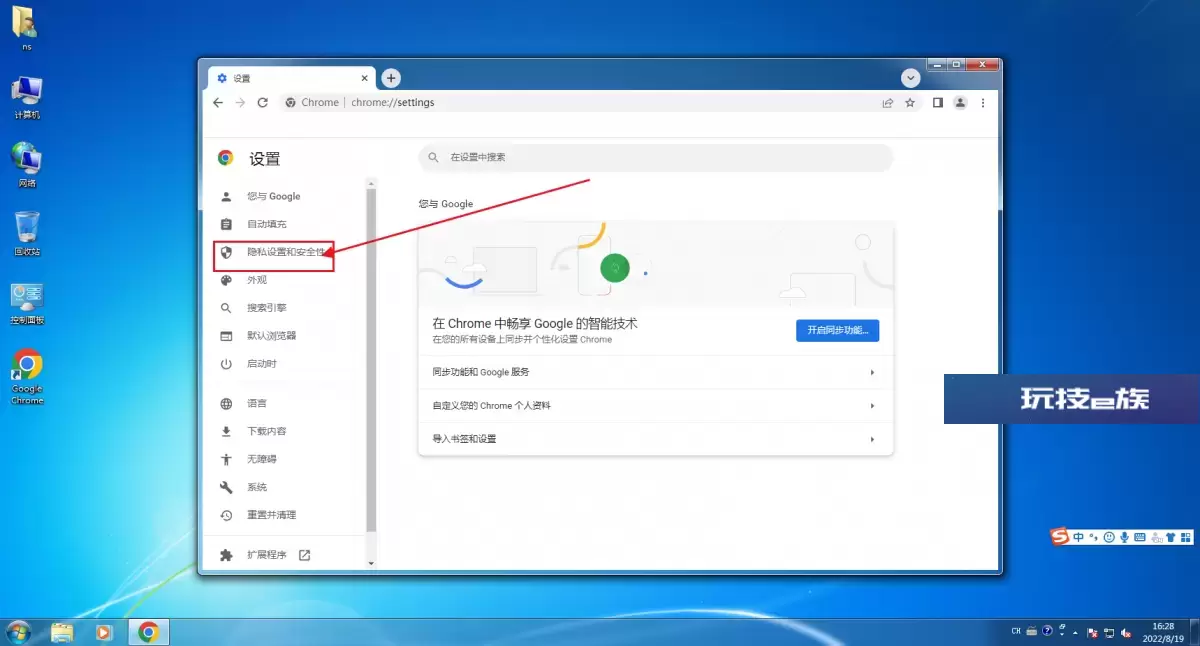Open 隐私设置和安全性 section
The height and width of the screenshot is (646, 1200).
(x=285, y=252)
